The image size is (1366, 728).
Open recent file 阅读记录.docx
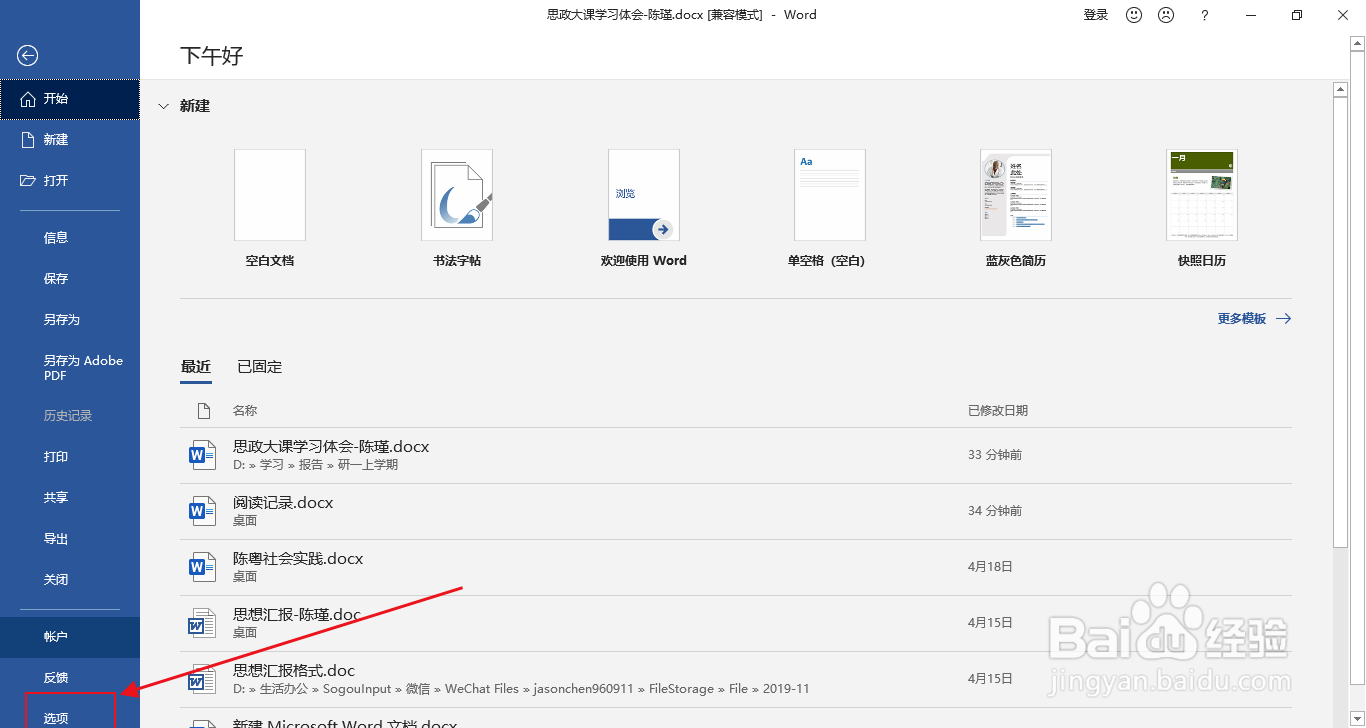click(736, 512)
